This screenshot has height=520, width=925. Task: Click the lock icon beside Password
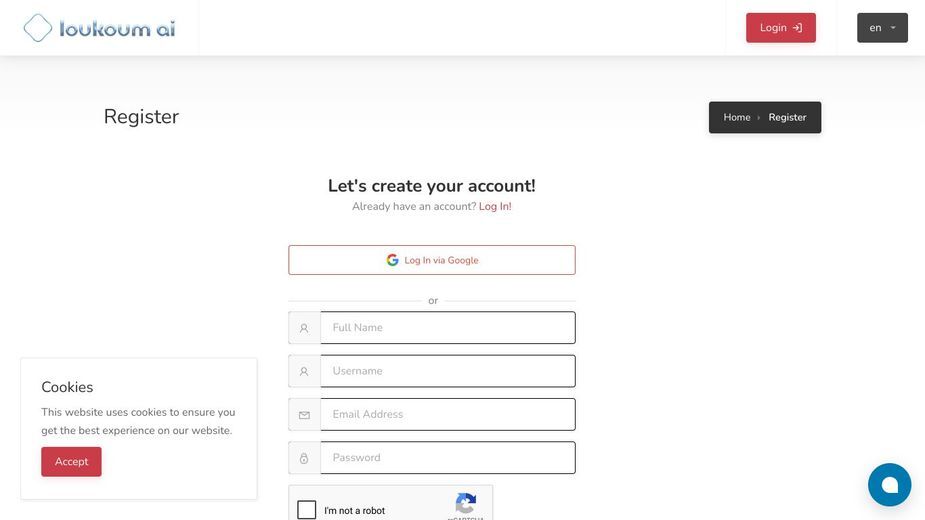[x=304, y=458]
